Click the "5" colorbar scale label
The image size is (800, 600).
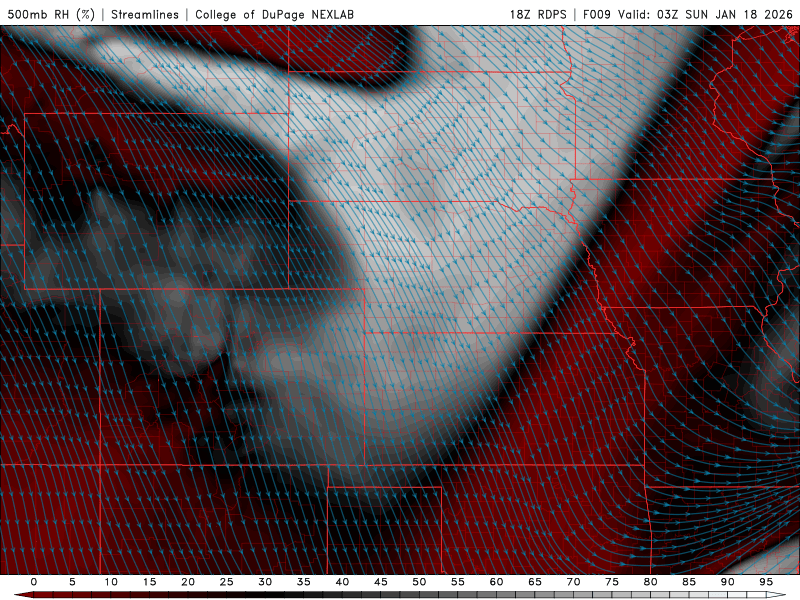[72, 582]
